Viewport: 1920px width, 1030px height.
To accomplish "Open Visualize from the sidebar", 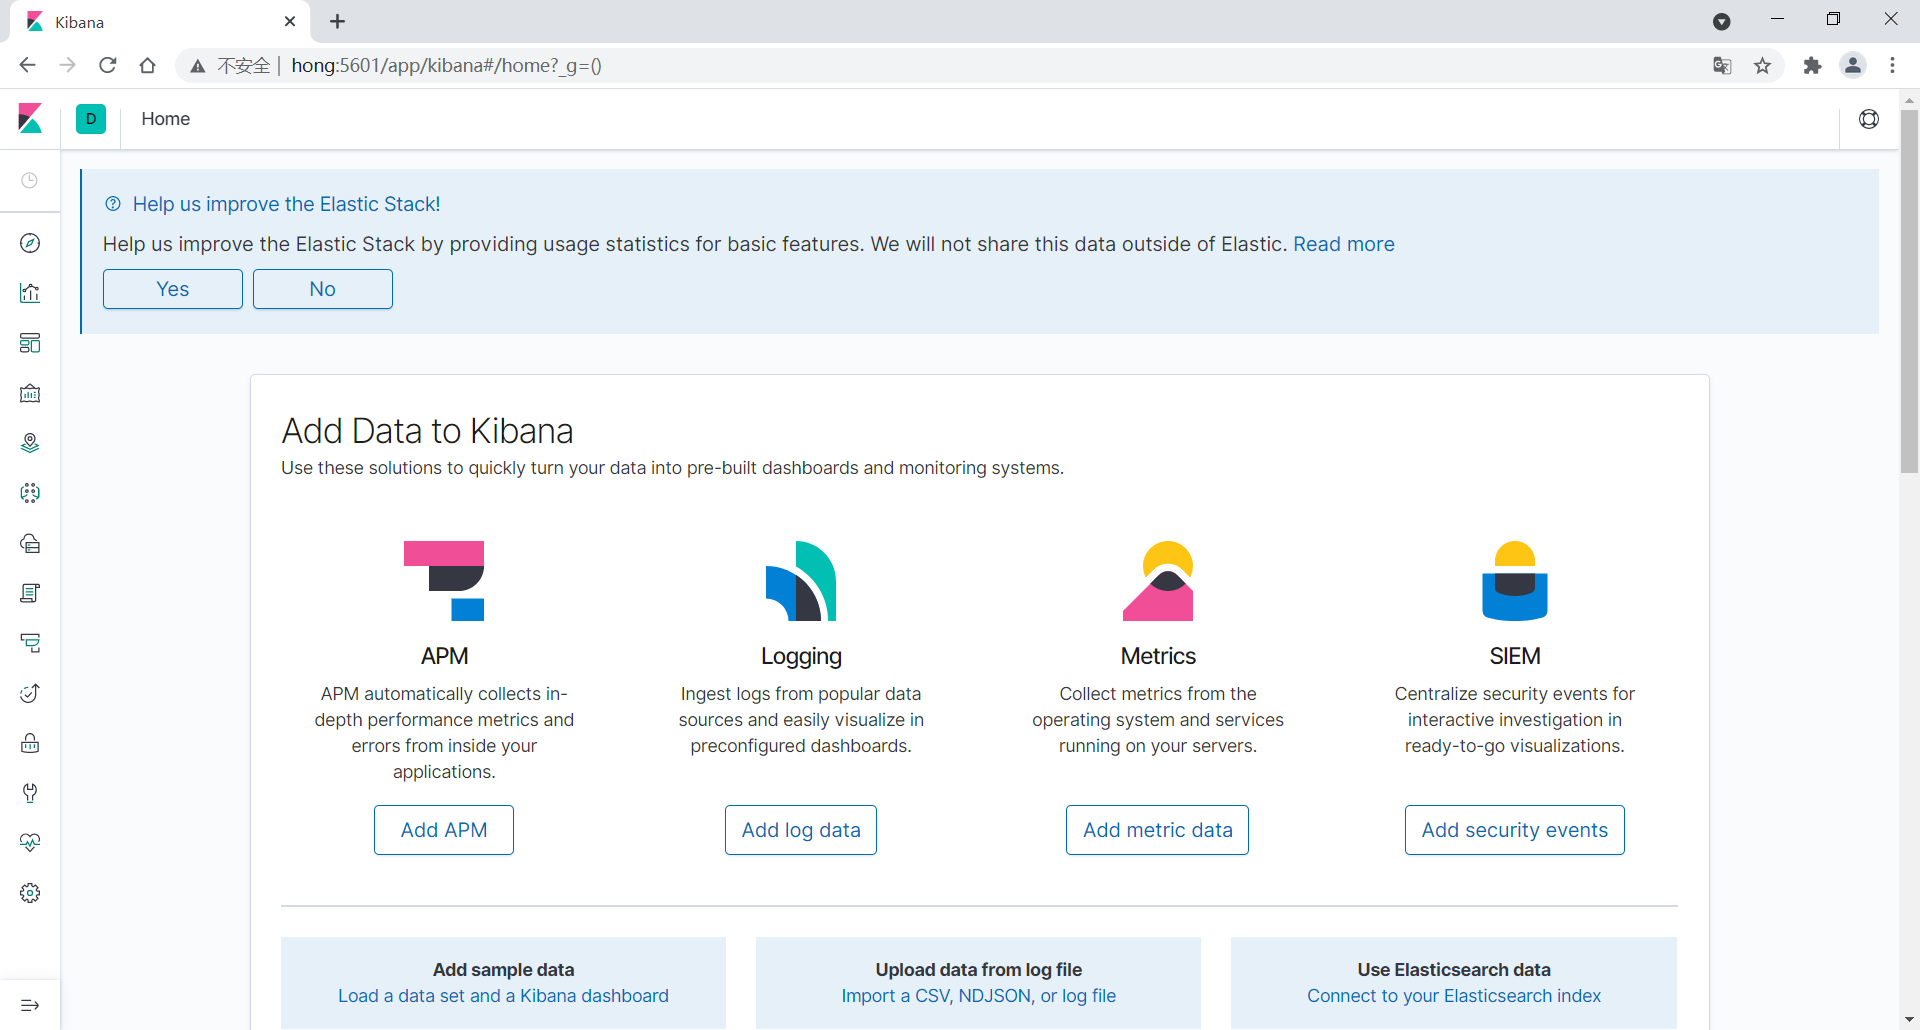I will click(30, 293).
